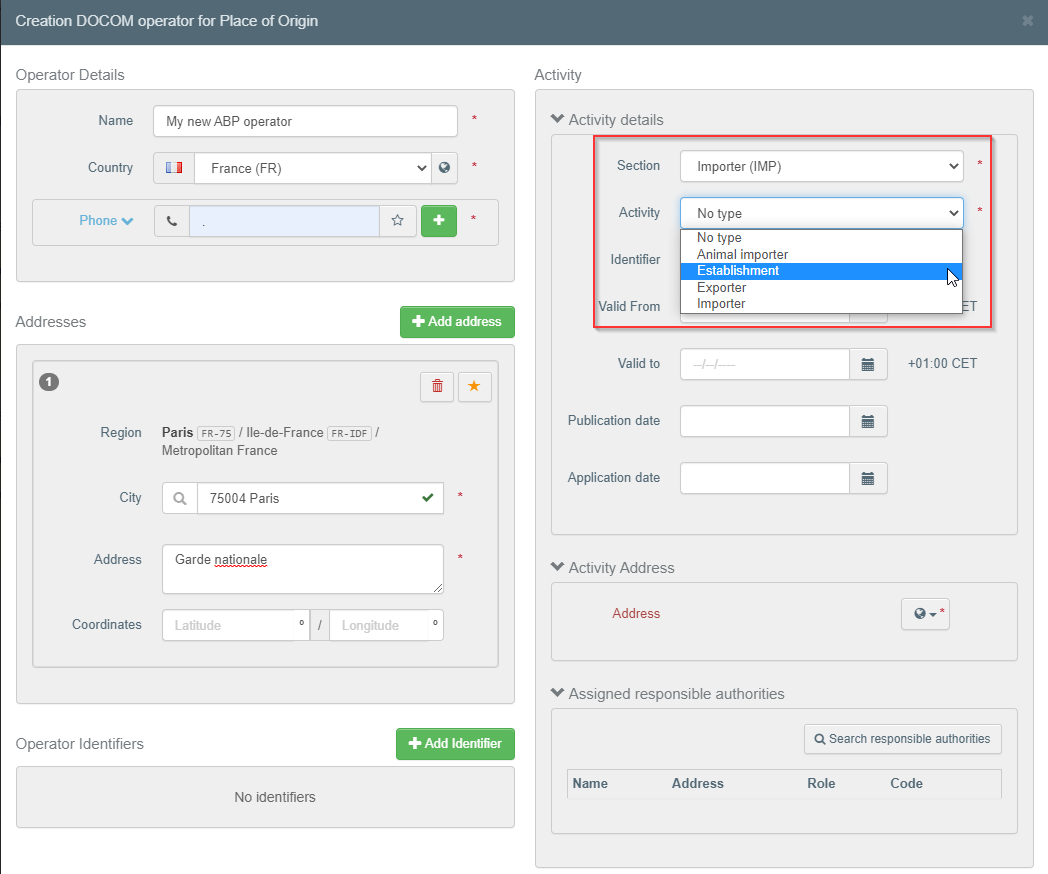Open the Phone type dropdown
1048x874 pixels.
coord(106,221)
